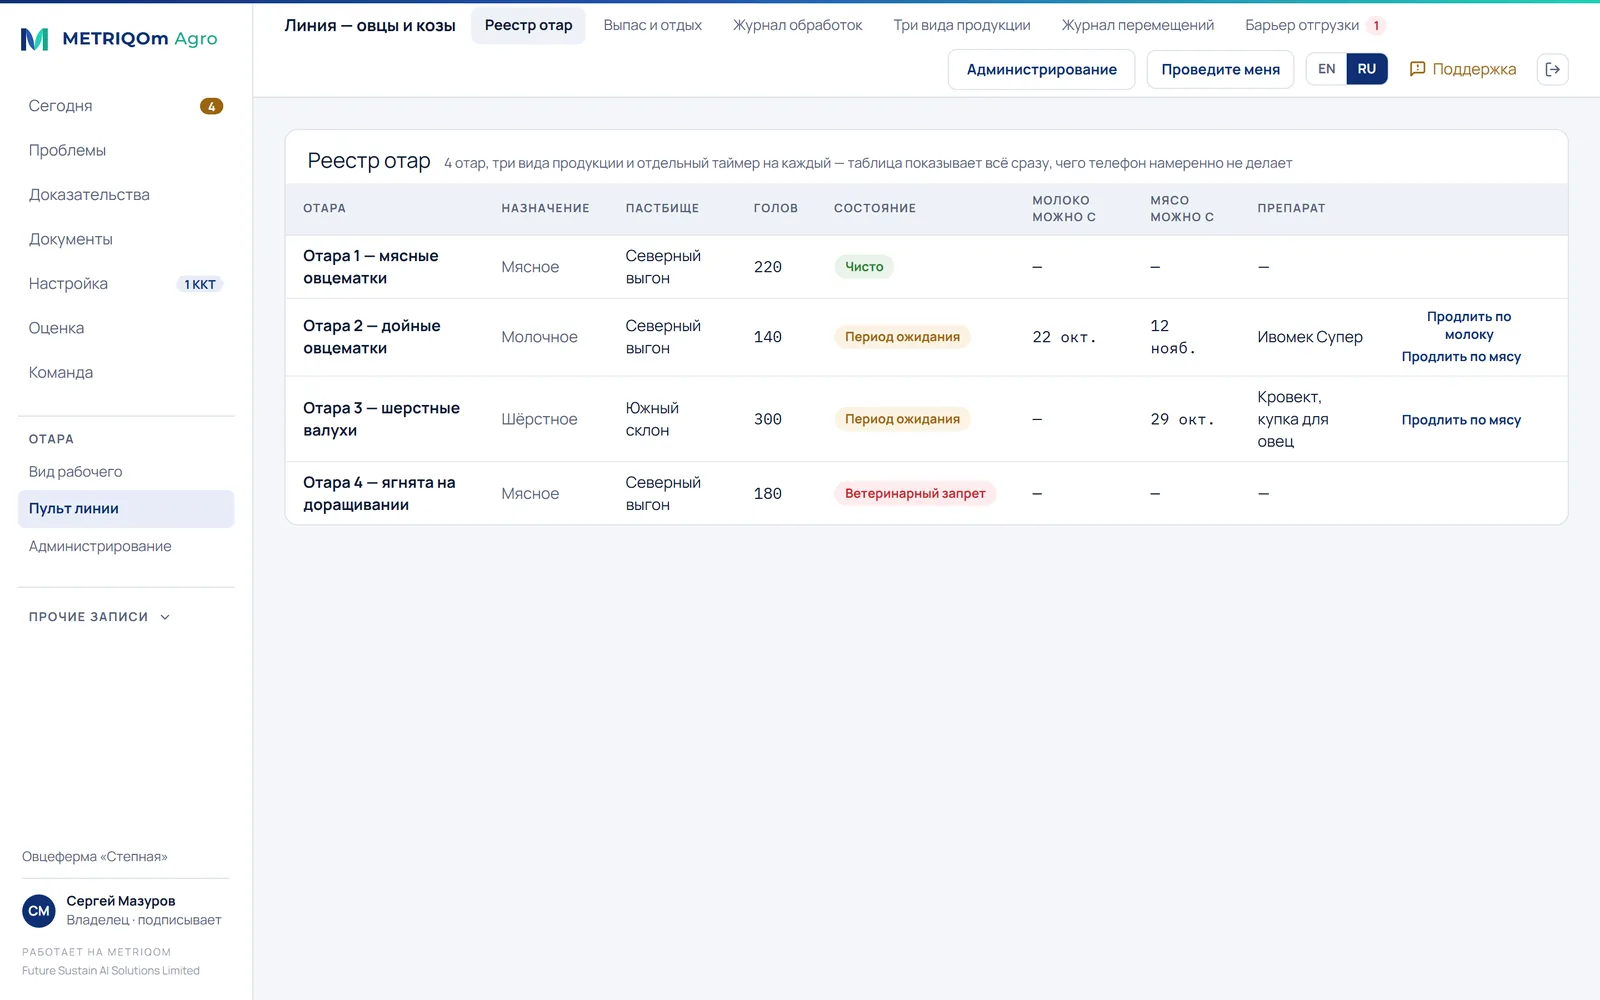This screenshot has height=1000, width=1600.
Task: Click the Состояние column header
Action: coord(875,208)
